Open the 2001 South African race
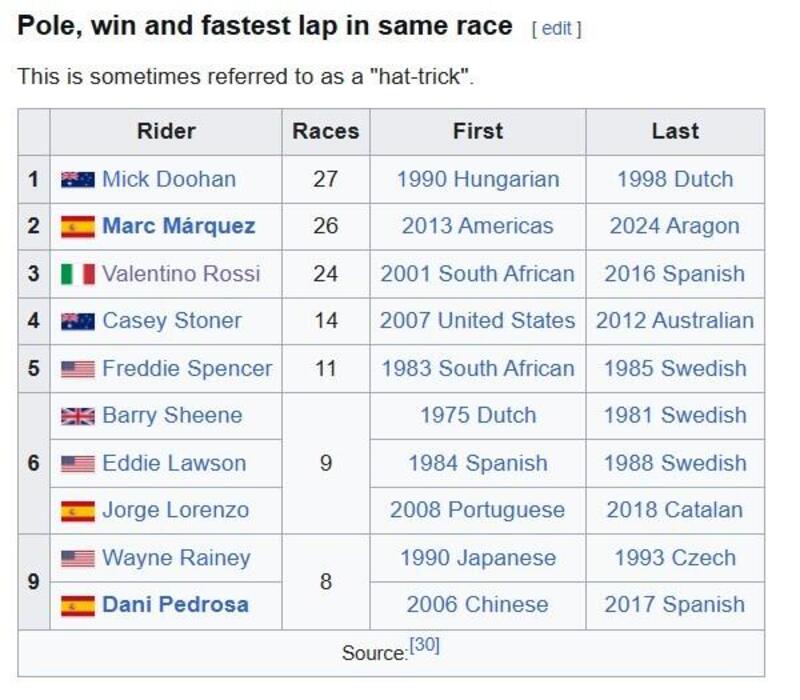 [477, 274]
